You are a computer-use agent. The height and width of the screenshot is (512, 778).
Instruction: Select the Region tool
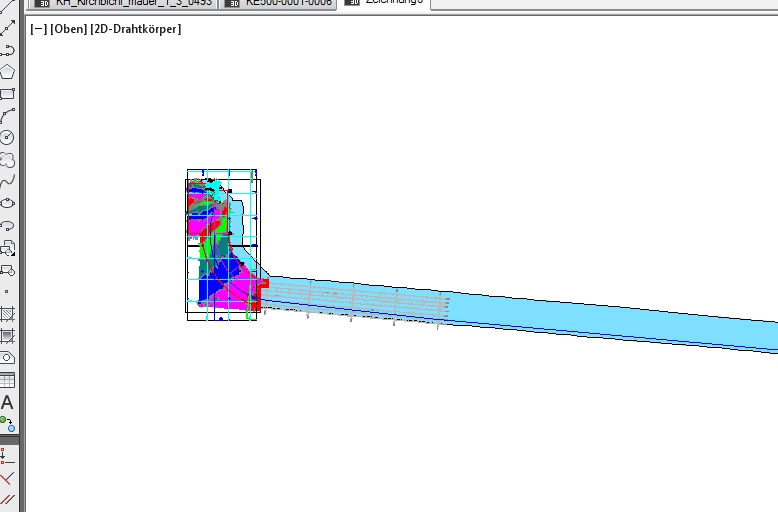click(7, 358)
